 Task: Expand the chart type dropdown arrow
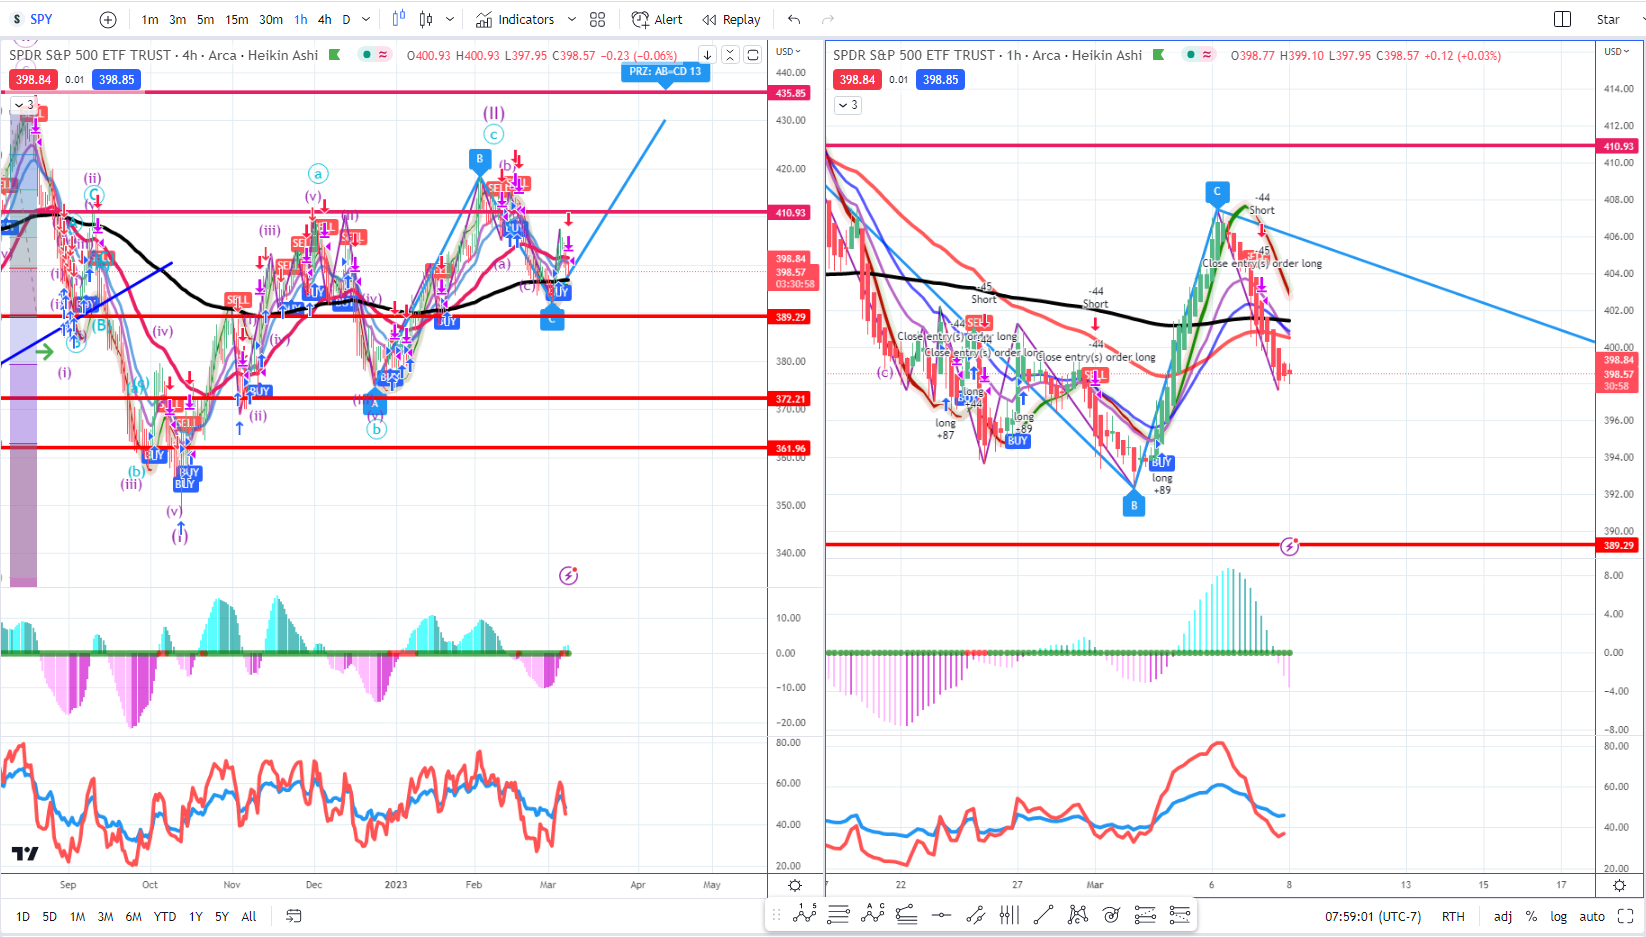pos(450,19)
